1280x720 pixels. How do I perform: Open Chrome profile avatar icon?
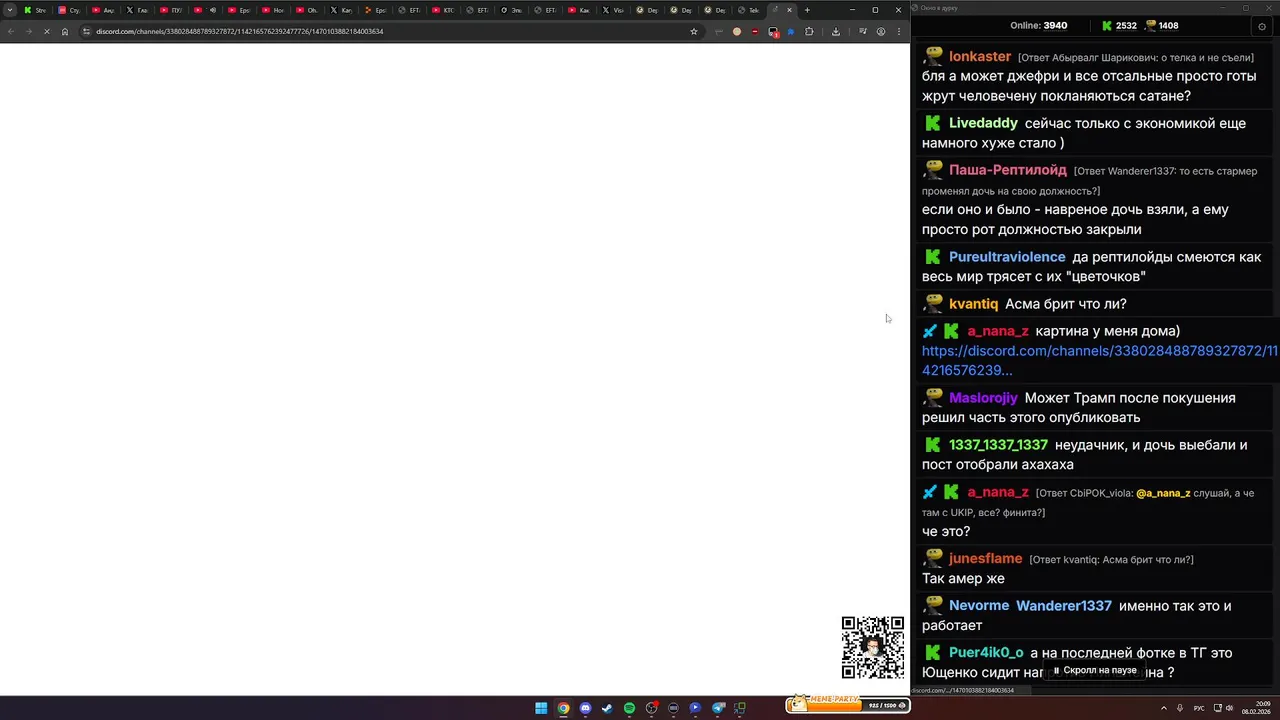[x=881, y=31]
